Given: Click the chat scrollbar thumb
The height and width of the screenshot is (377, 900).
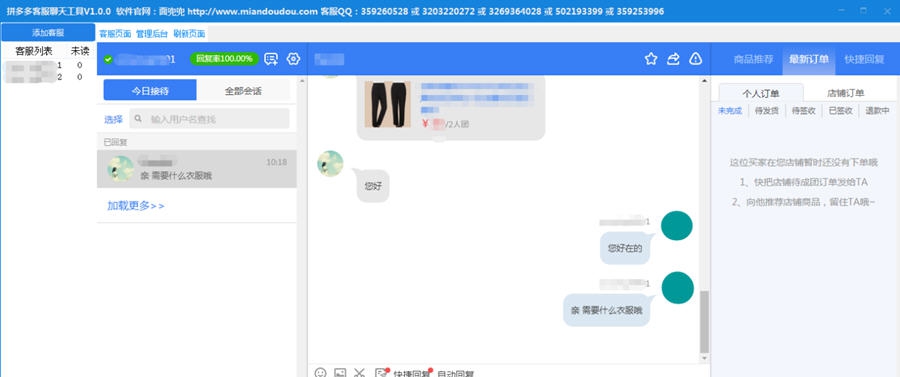Looking at the screenshot, I should tap(705, 321).
